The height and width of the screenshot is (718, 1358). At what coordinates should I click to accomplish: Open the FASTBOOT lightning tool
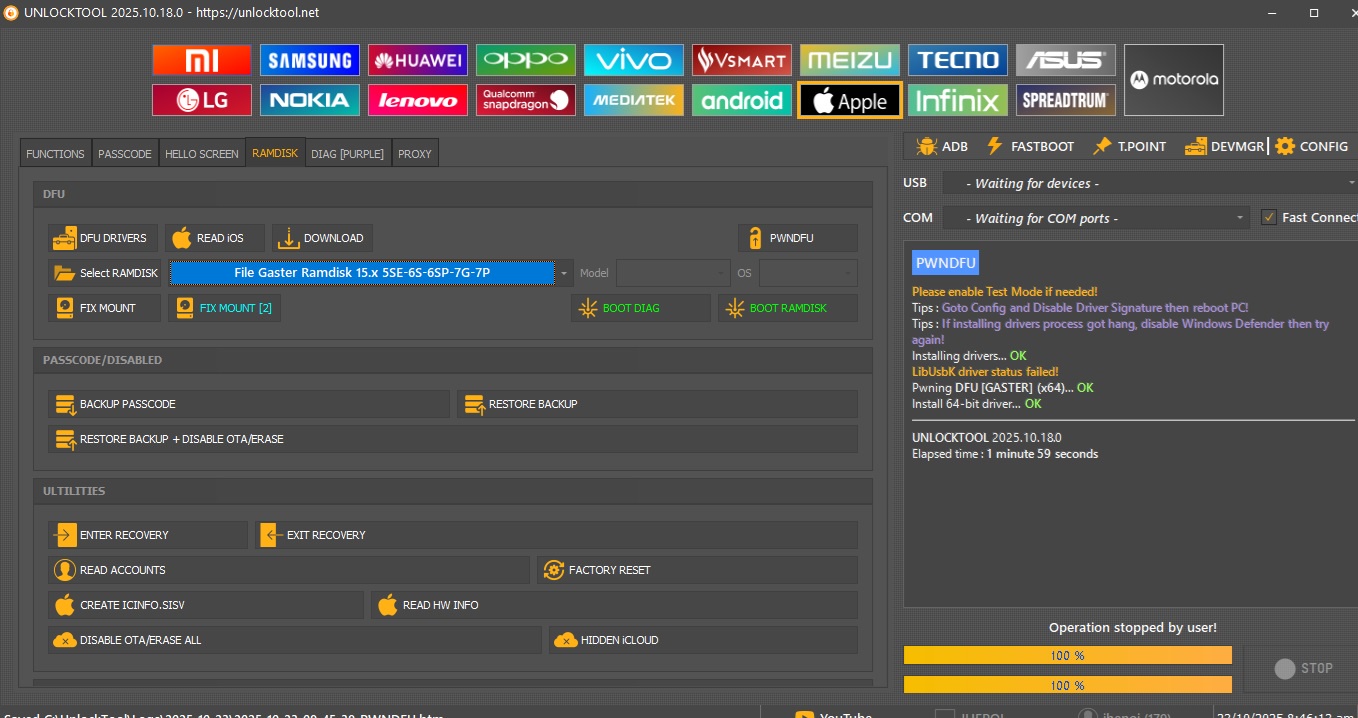click(x=1030, y=146)
